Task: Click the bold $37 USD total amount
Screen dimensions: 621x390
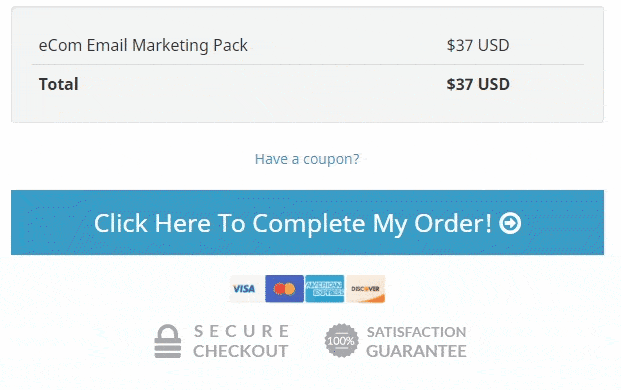Action: (x=478, y=84)
